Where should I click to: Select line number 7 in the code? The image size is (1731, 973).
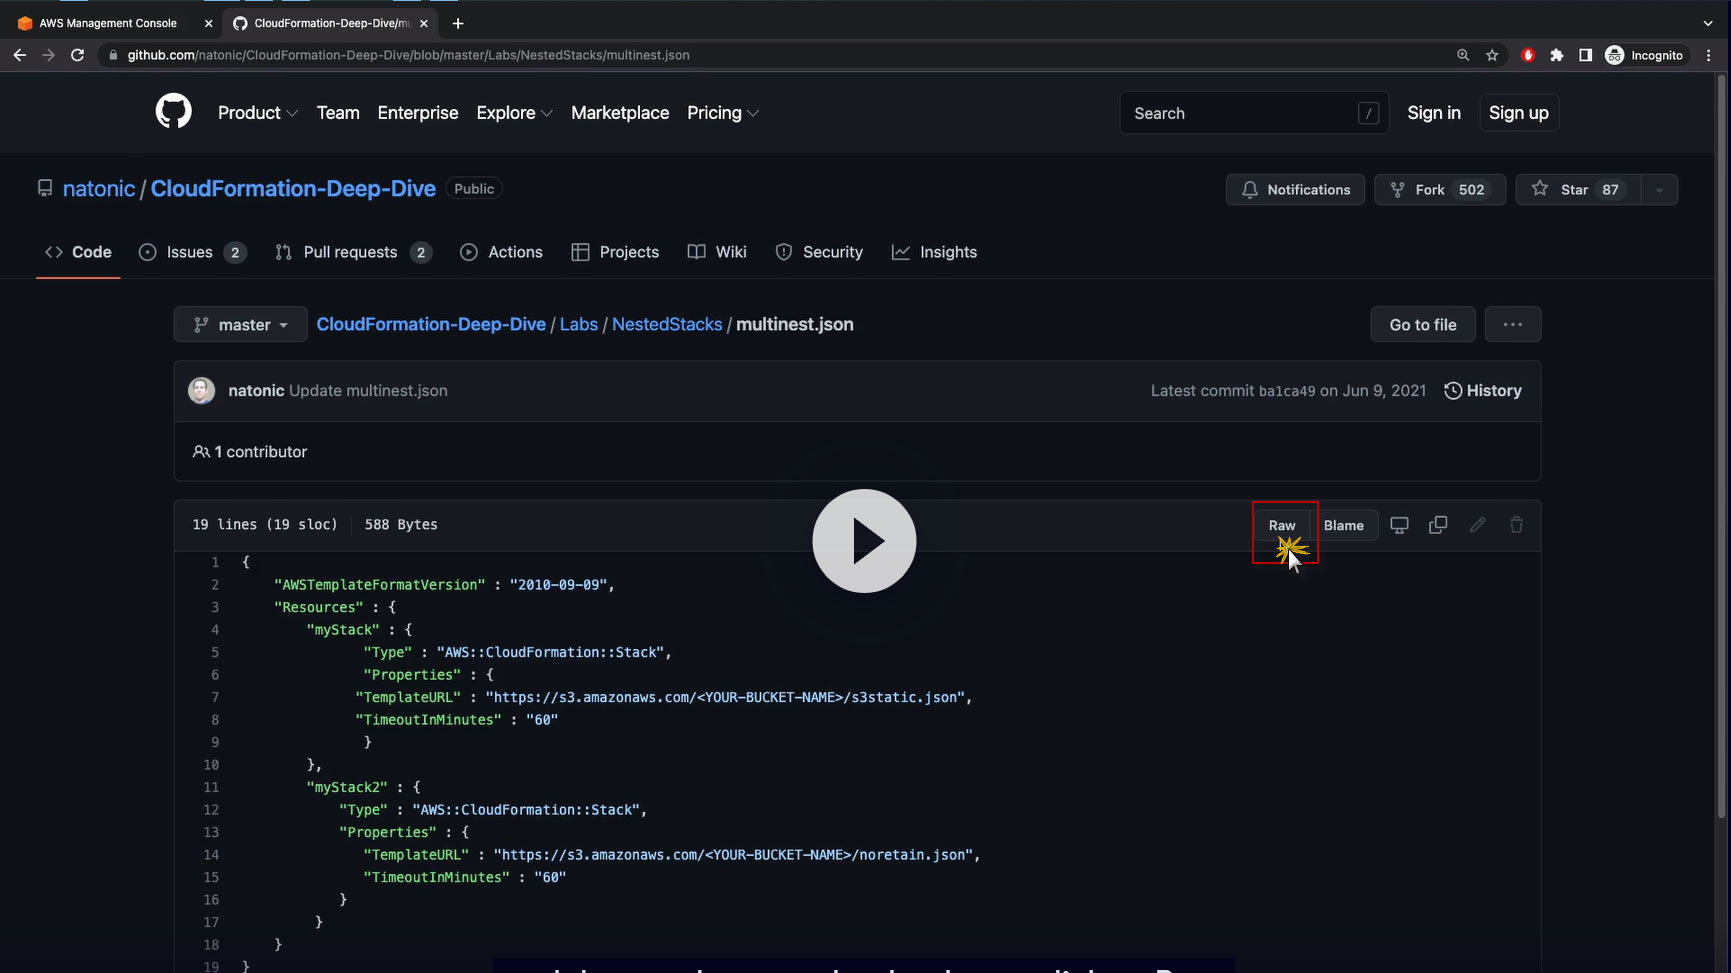(215, 697)
